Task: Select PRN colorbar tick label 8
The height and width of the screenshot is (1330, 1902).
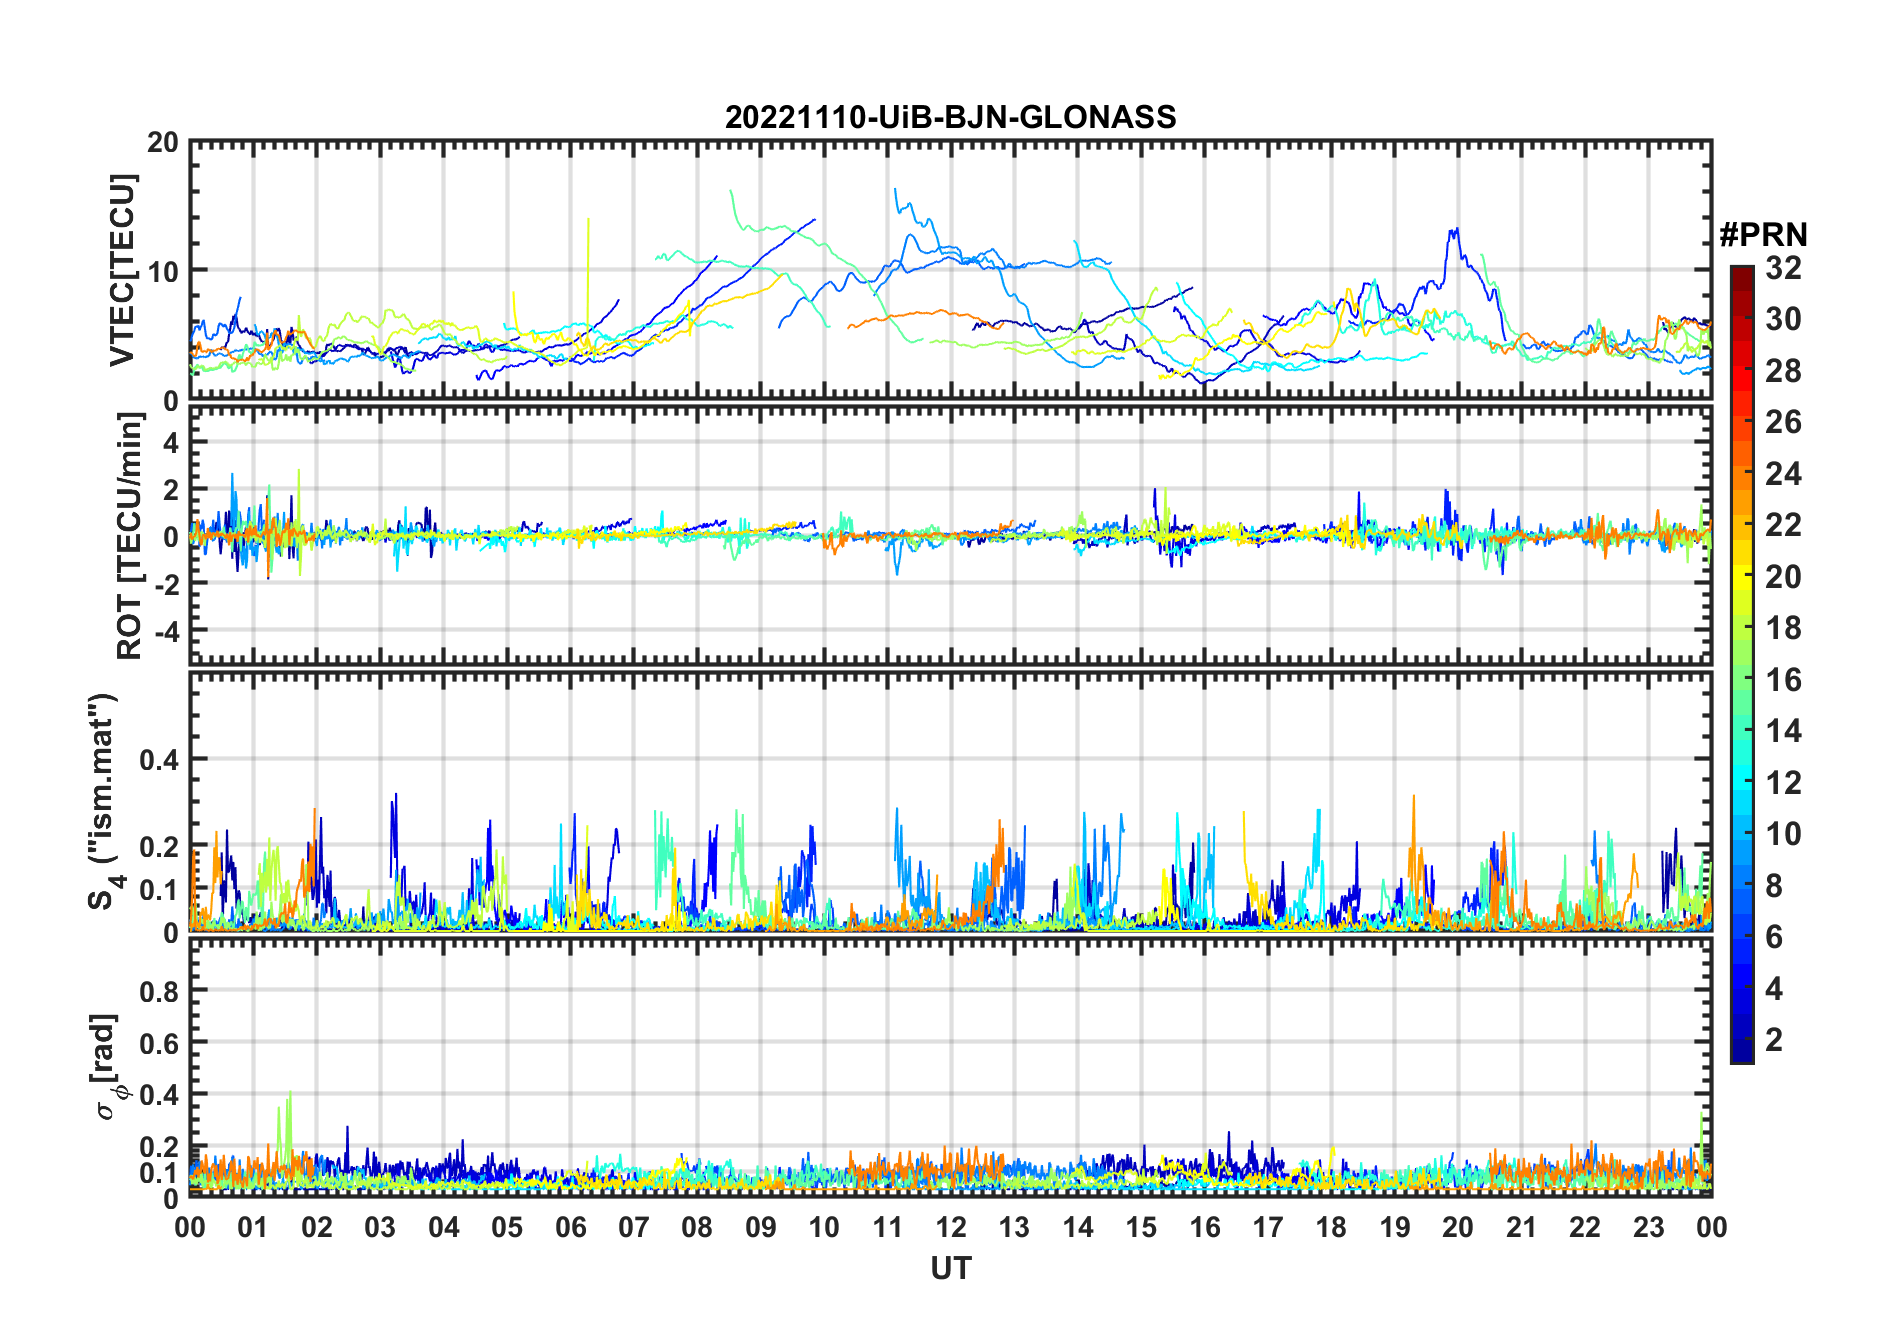Action: click(1774, 886)
